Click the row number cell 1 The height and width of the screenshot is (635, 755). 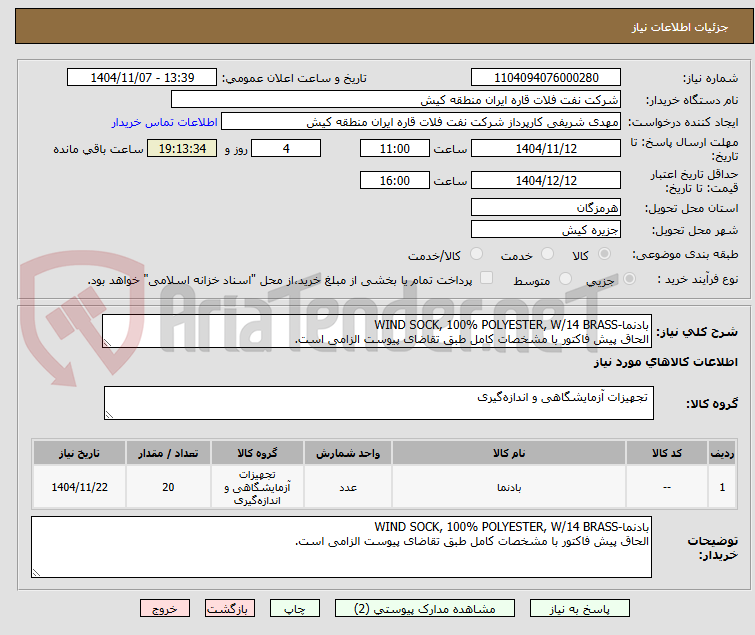coord(722,487)
